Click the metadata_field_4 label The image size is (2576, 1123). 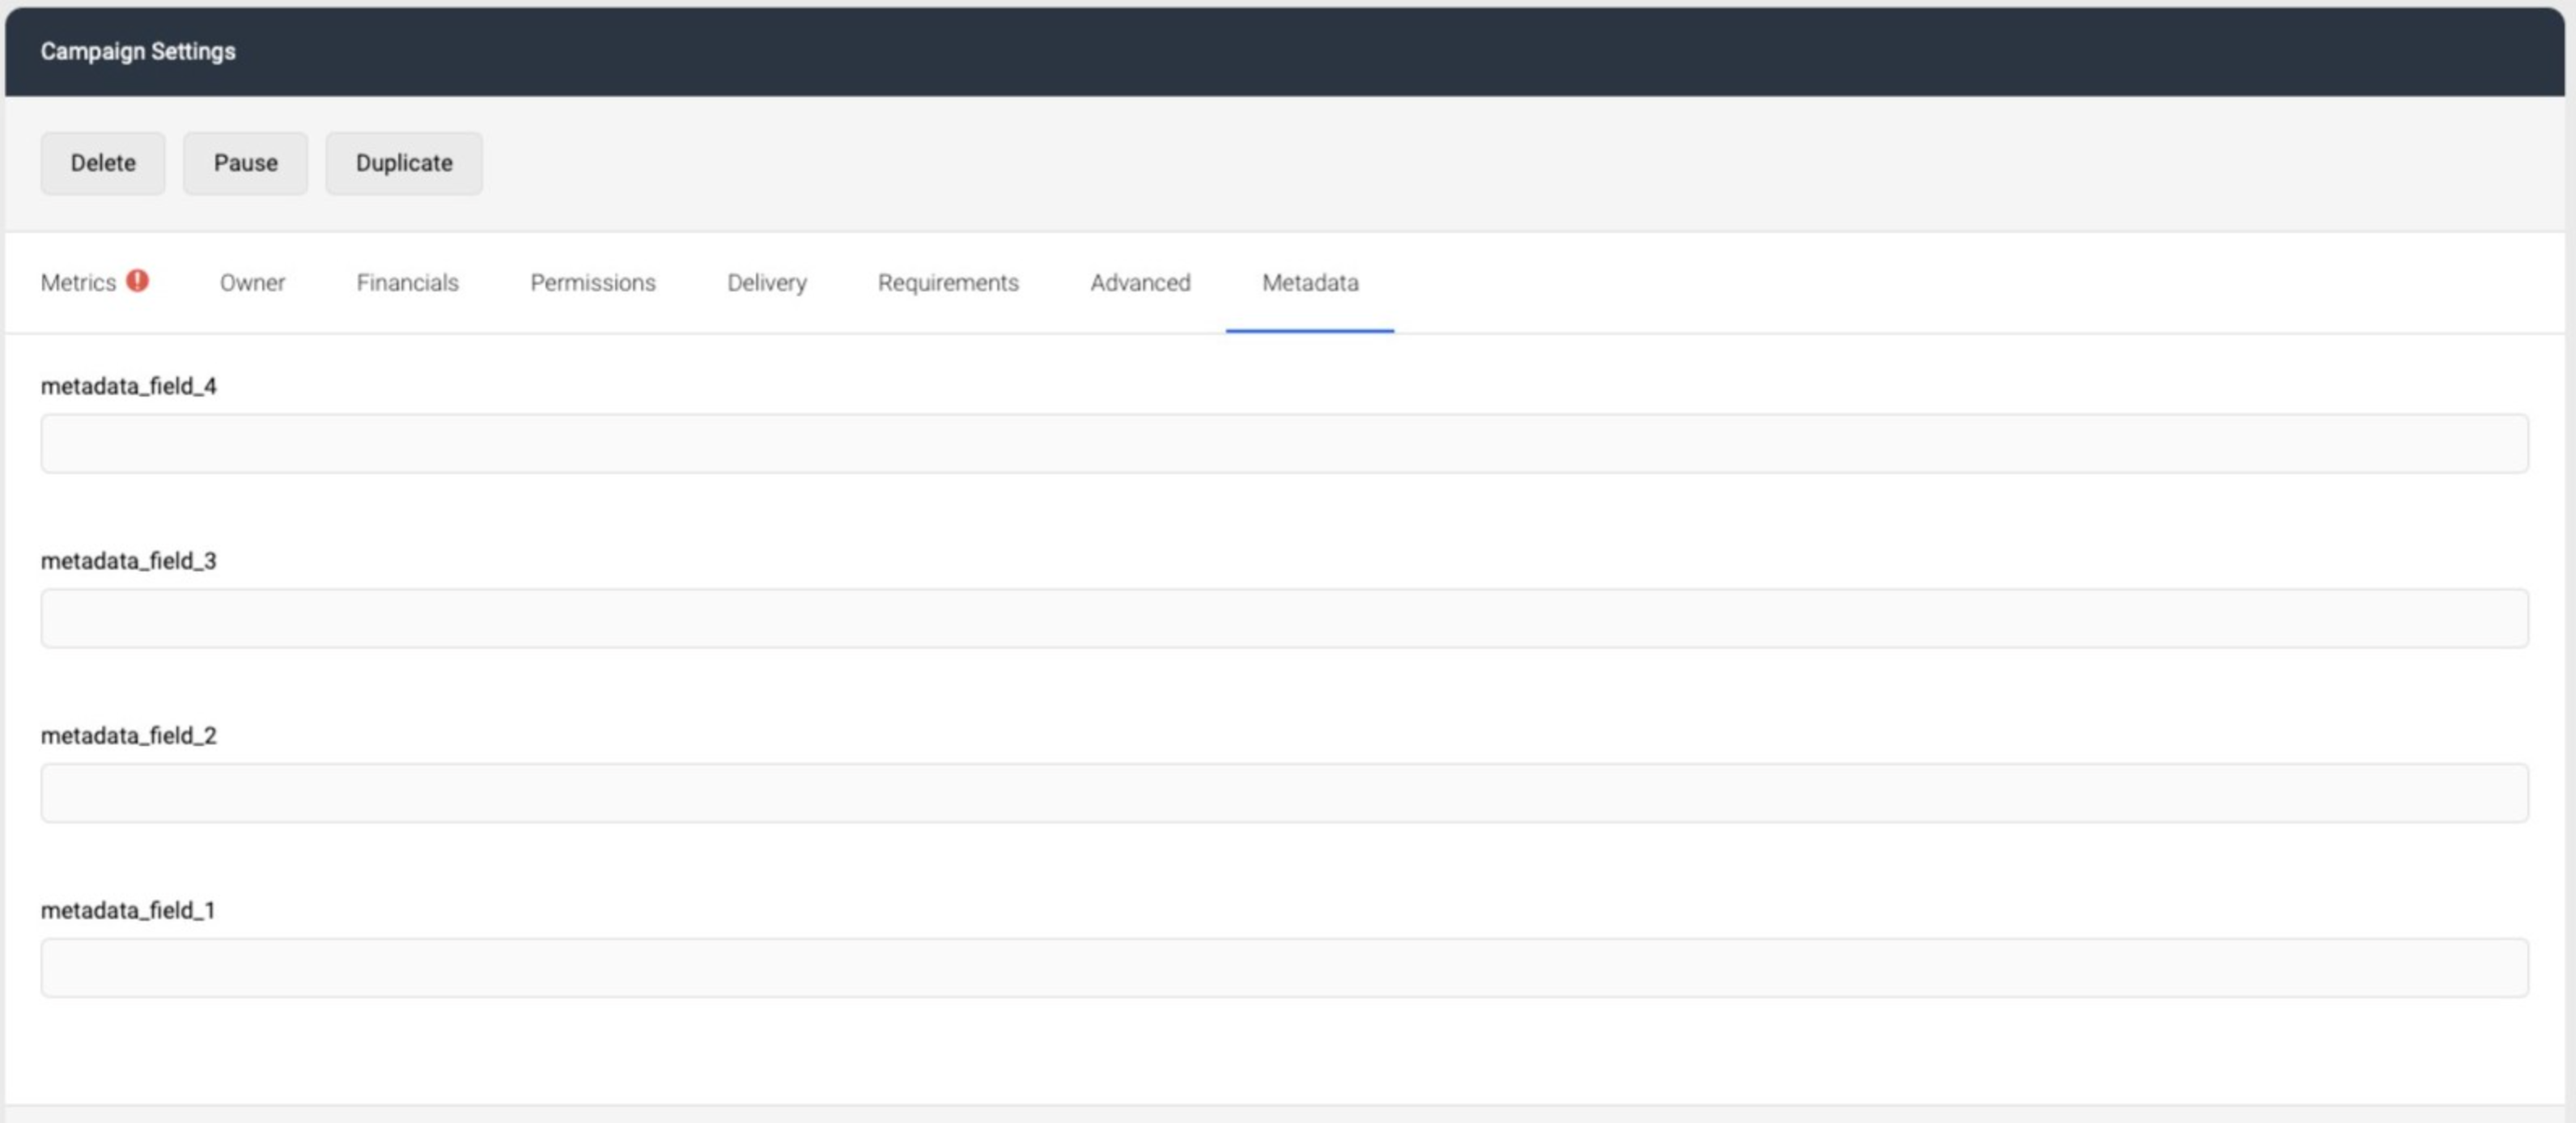coord(131,387)
